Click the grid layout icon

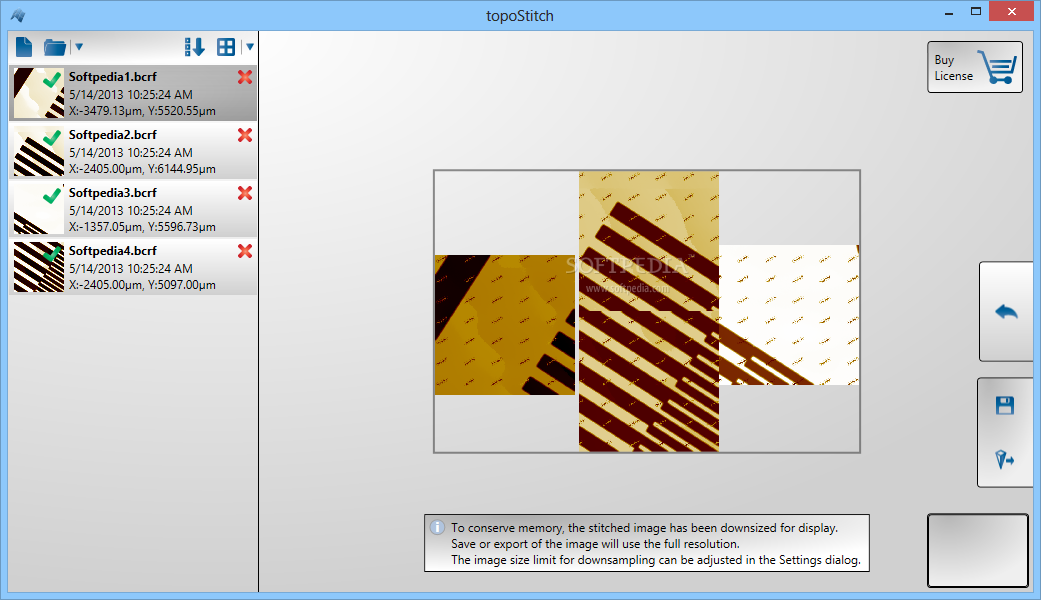226,46
